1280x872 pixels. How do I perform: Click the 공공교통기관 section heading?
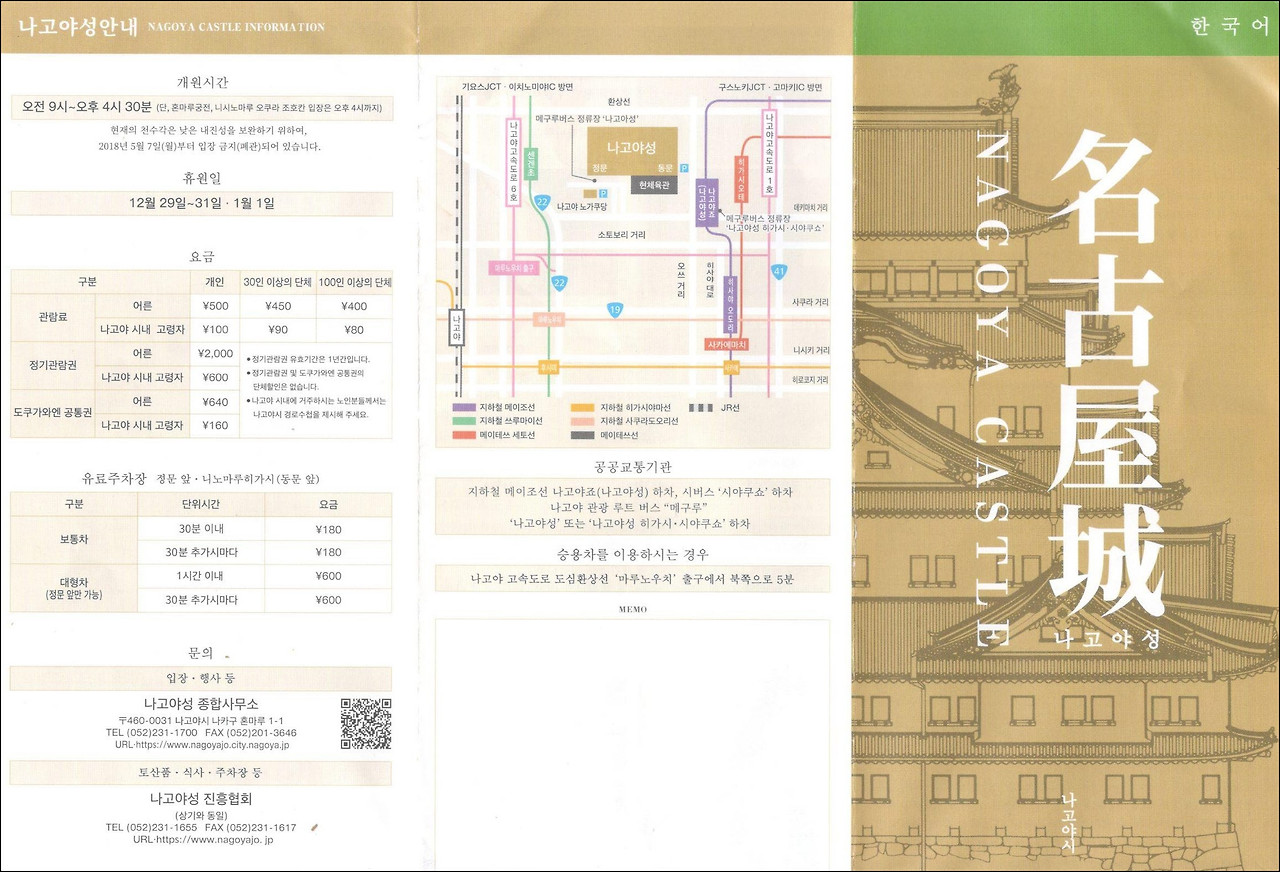point(632,467)
